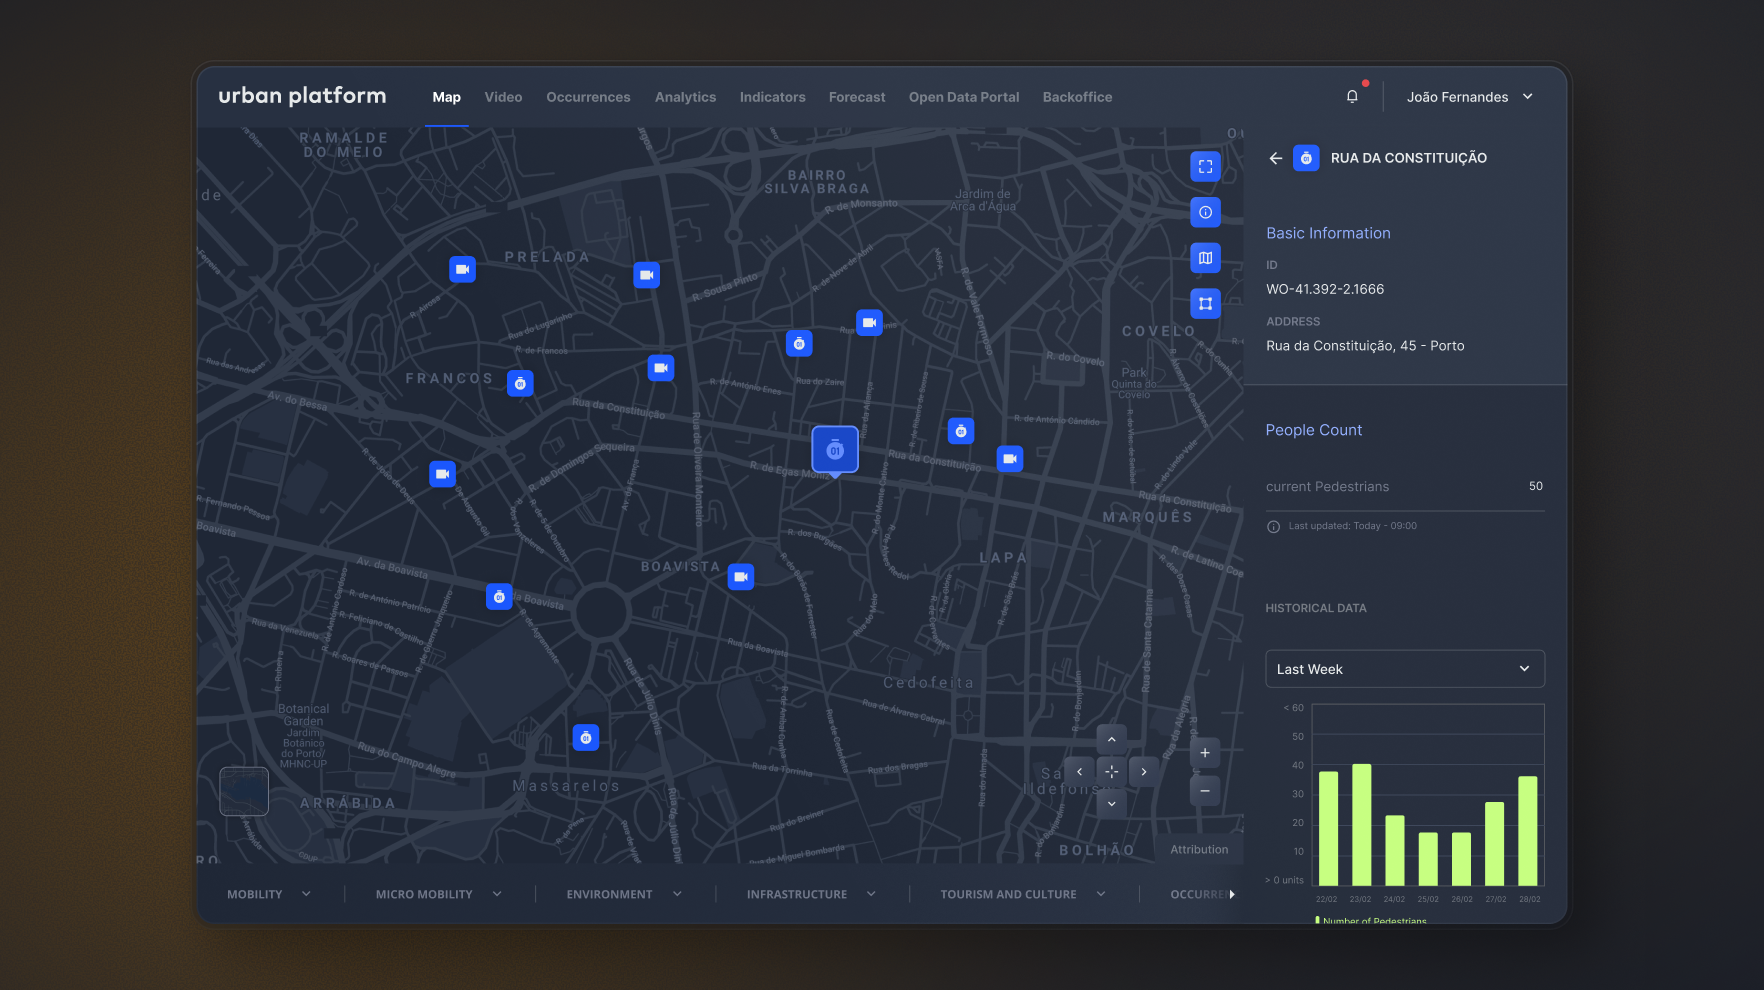1764x990 pixels.
Task: Click the selected people counter marker 01
Action: [x=835, y=450]
